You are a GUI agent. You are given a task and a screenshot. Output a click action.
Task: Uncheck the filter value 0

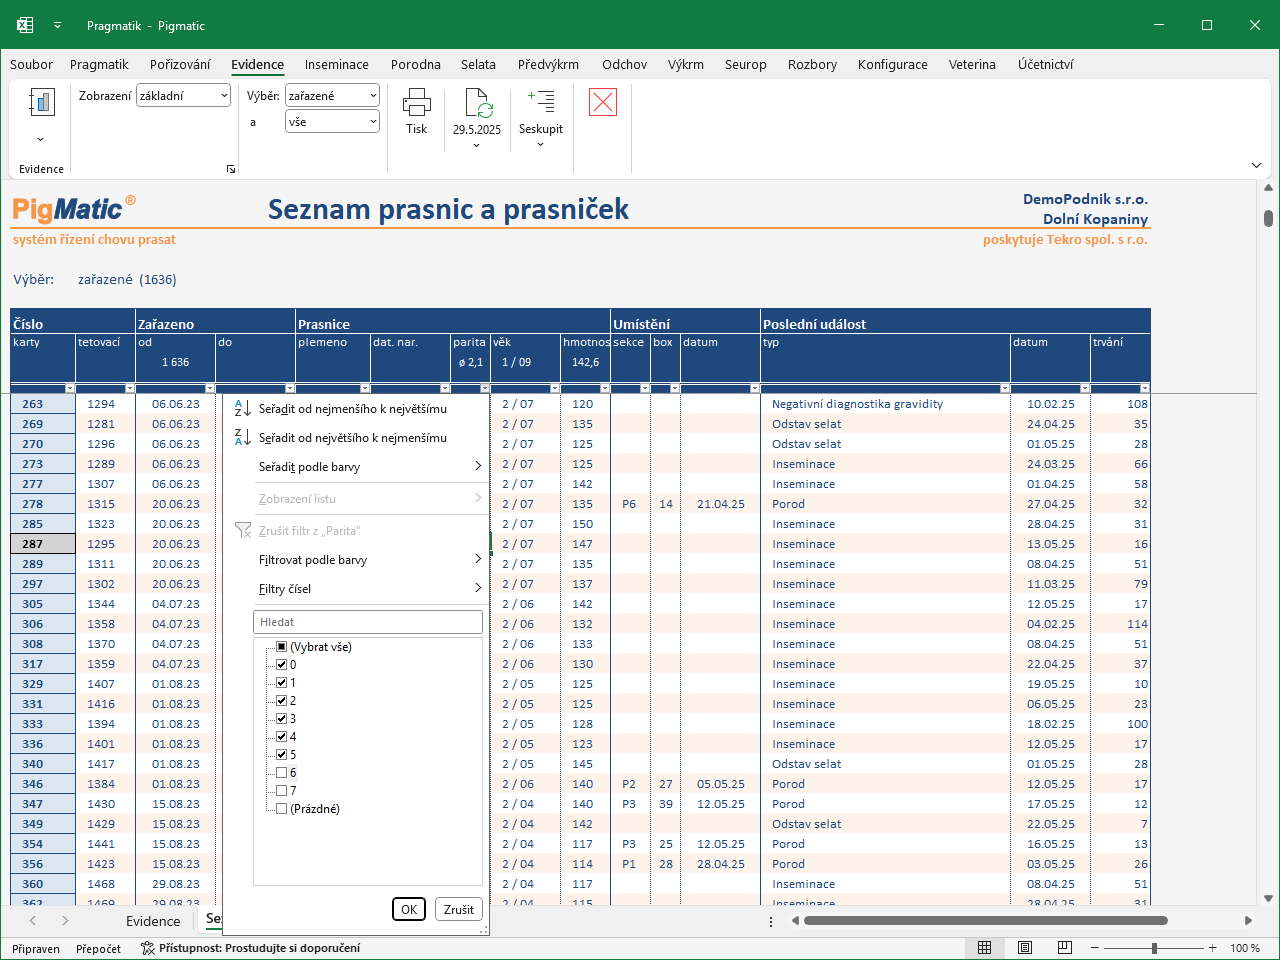point(282,665)
